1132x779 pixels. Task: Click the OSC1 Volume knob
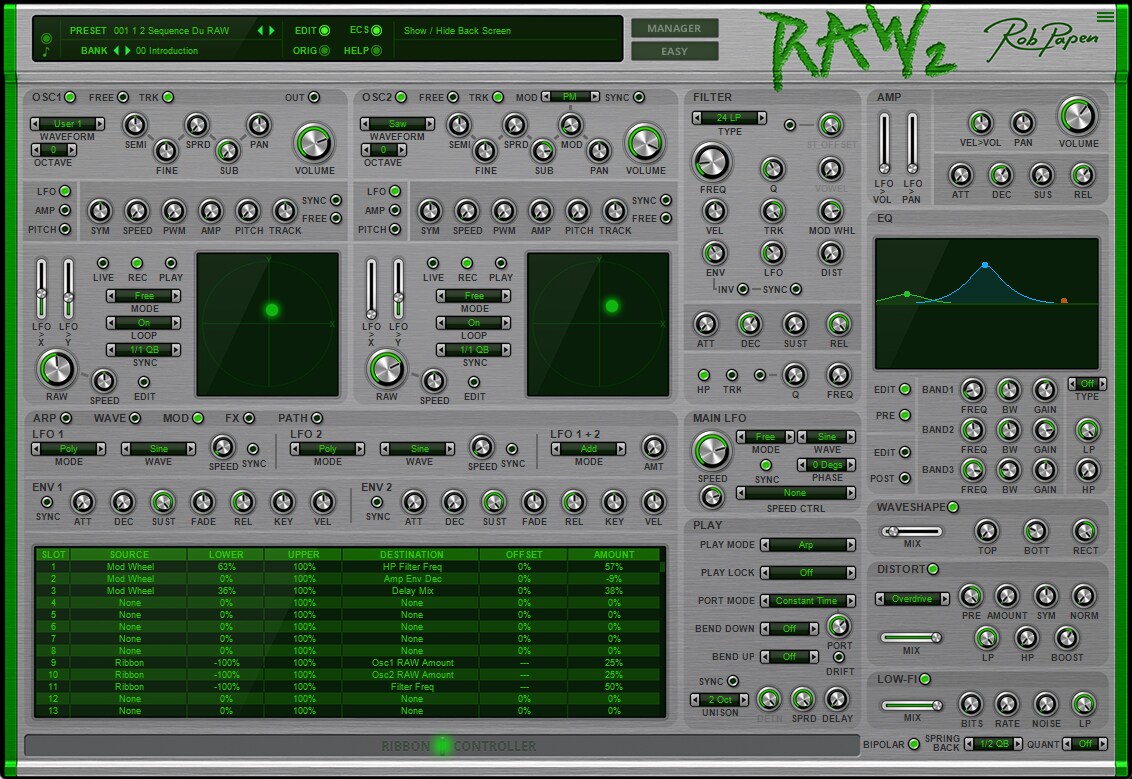click(314, 143)
